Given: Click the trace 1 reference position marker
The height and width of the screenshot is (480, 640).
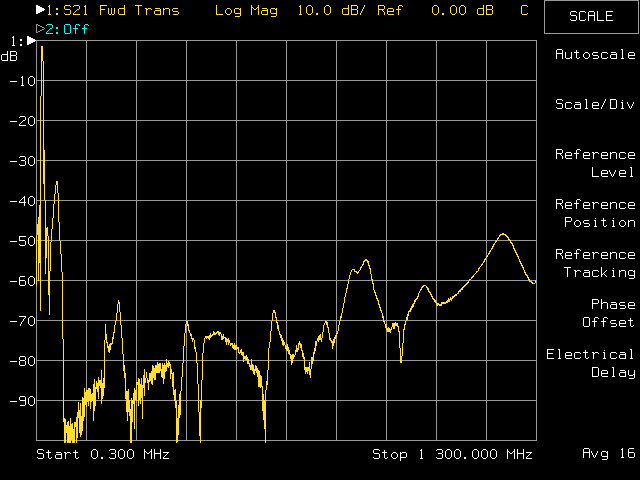Looking at the screenshot, I should [x=31, y=40].
